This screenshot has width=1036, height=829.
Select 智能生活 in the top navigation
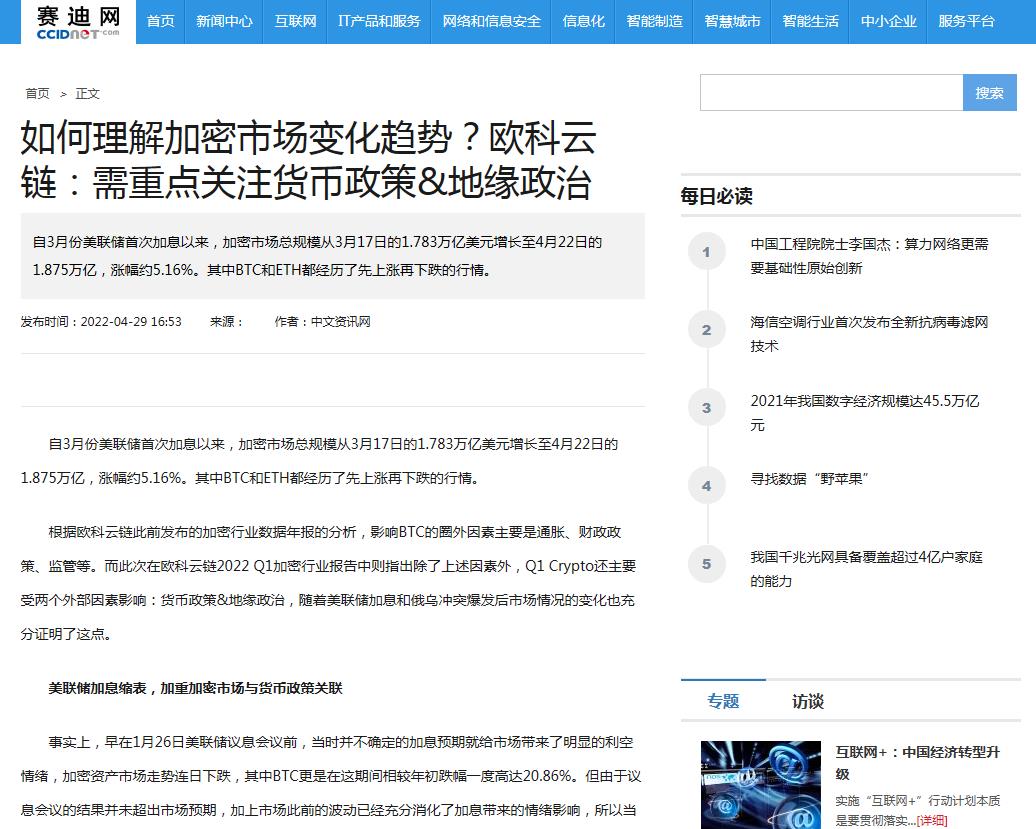click(x=810, y=22)
